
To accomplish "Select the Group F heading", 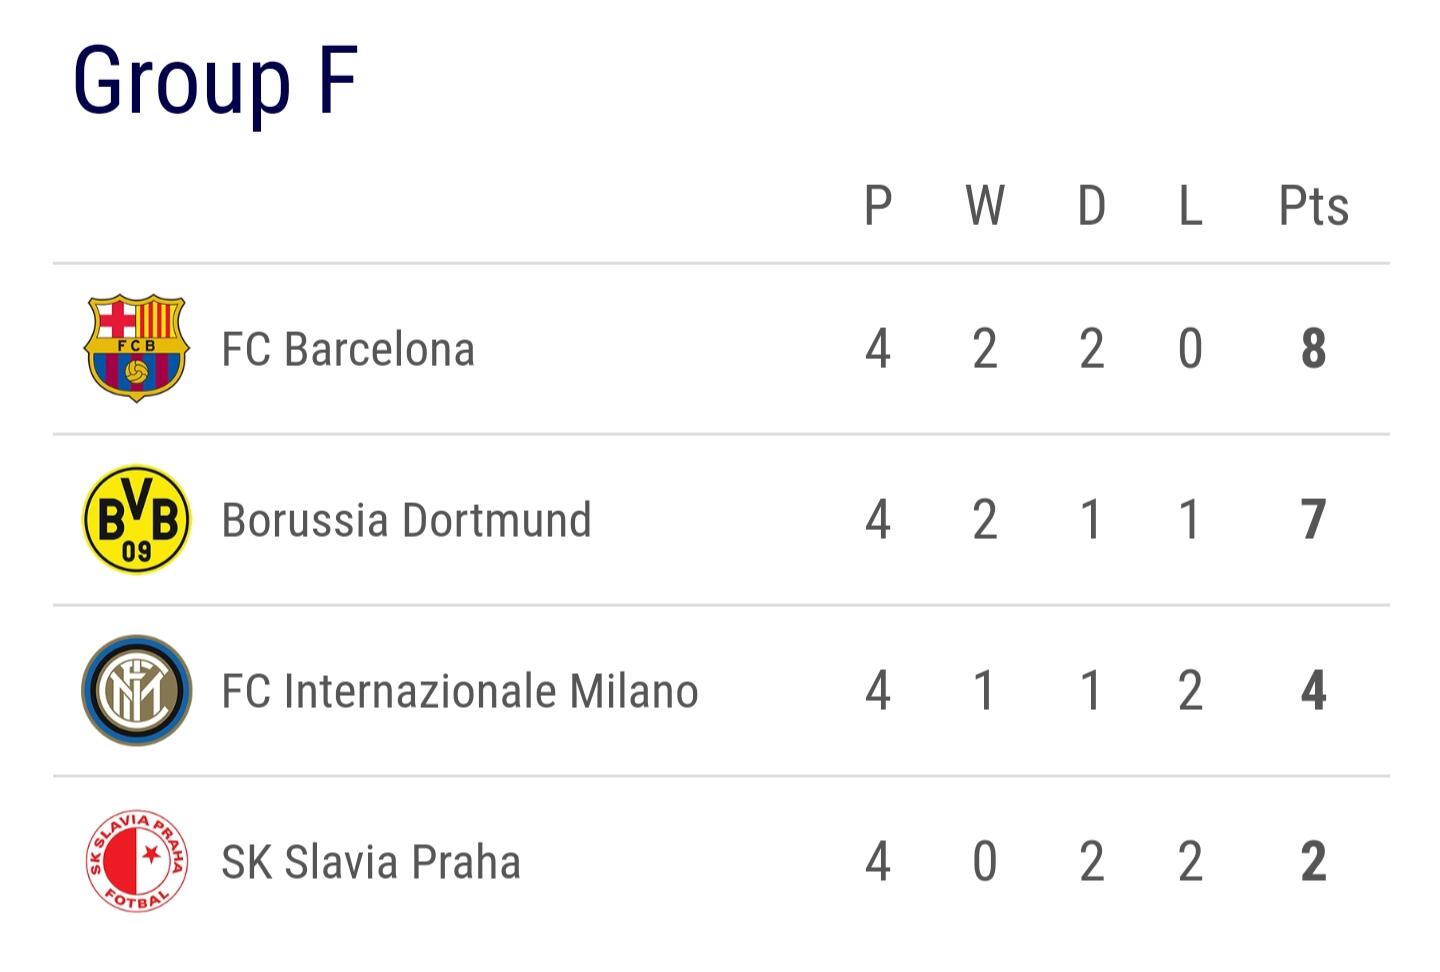I will coord(215,82).
